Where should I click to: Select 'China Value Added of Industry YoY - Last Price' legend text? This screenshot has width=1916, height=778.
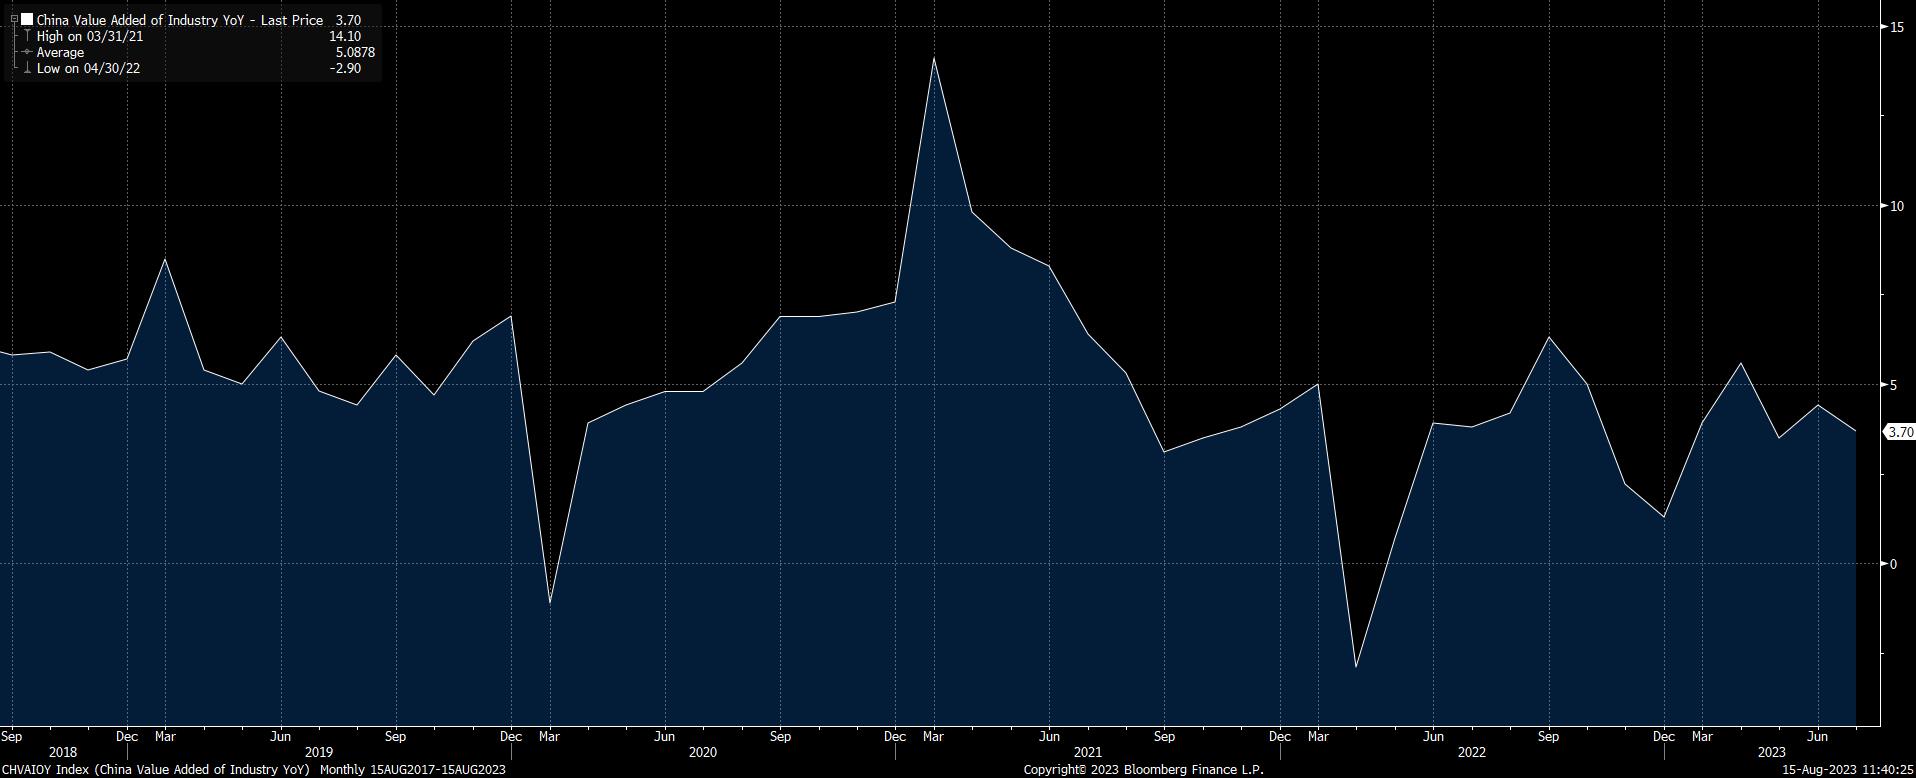point(180,20)
